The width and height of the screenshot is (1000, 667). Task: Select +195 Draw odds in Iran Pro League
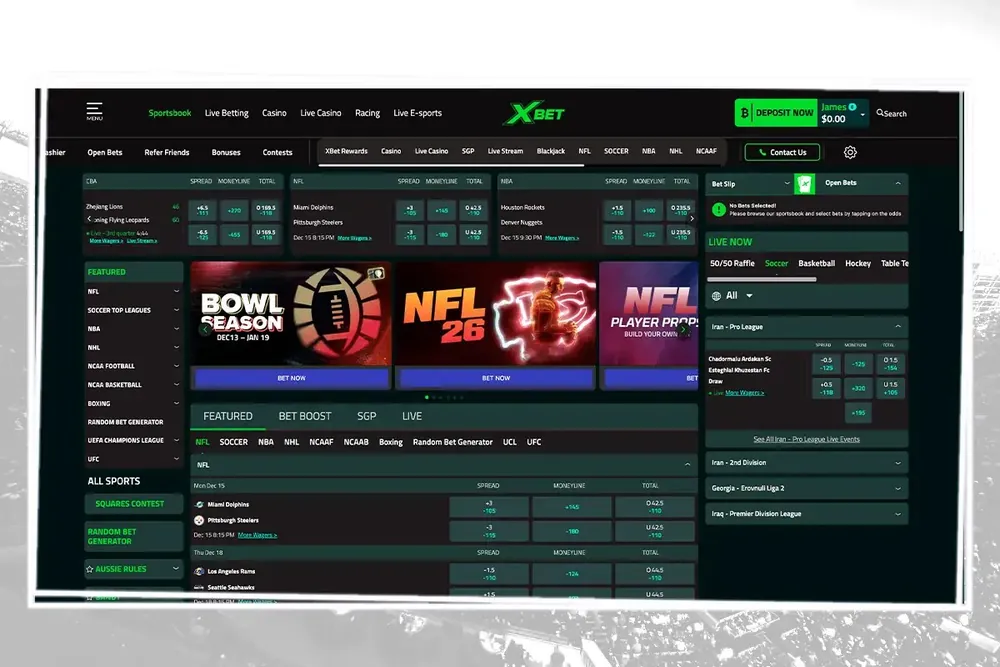858,413
